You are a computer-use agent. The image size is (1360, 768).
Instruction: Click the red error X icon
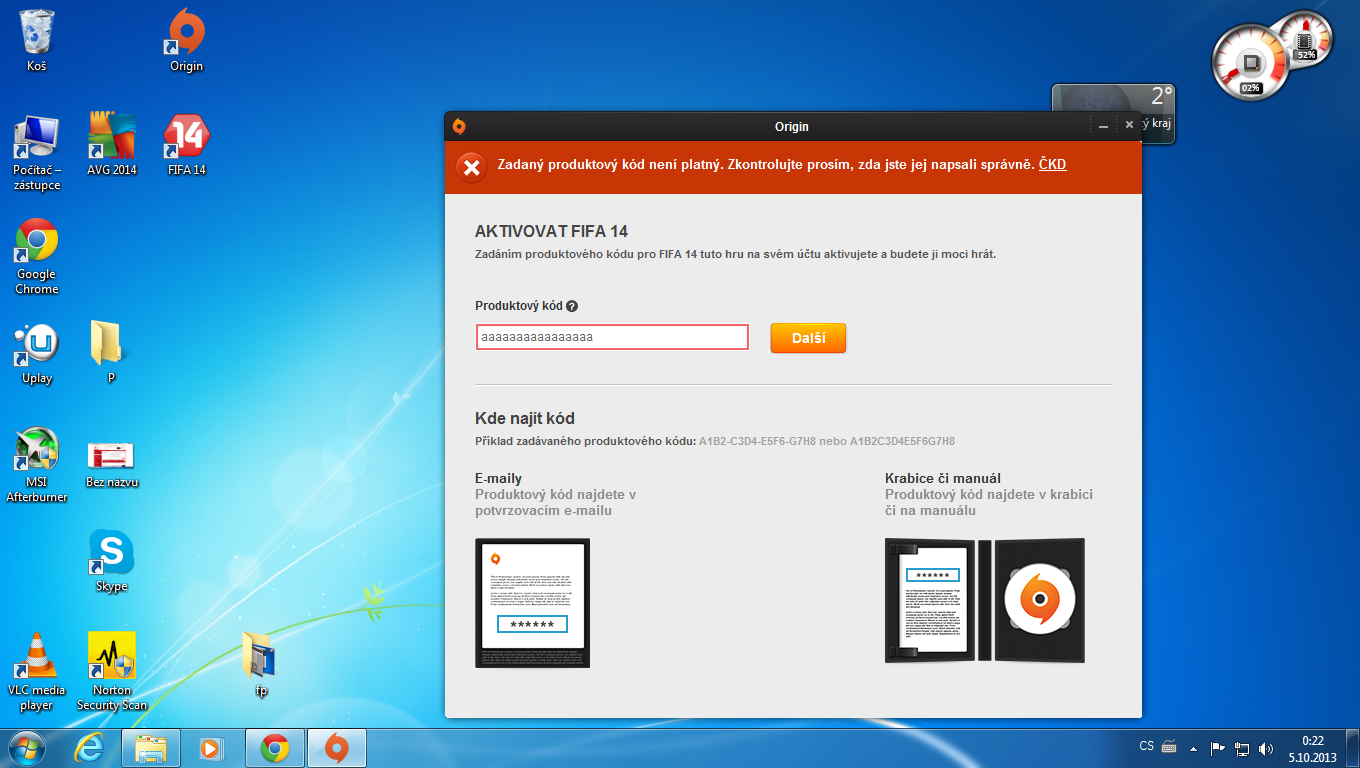[470, 166]
